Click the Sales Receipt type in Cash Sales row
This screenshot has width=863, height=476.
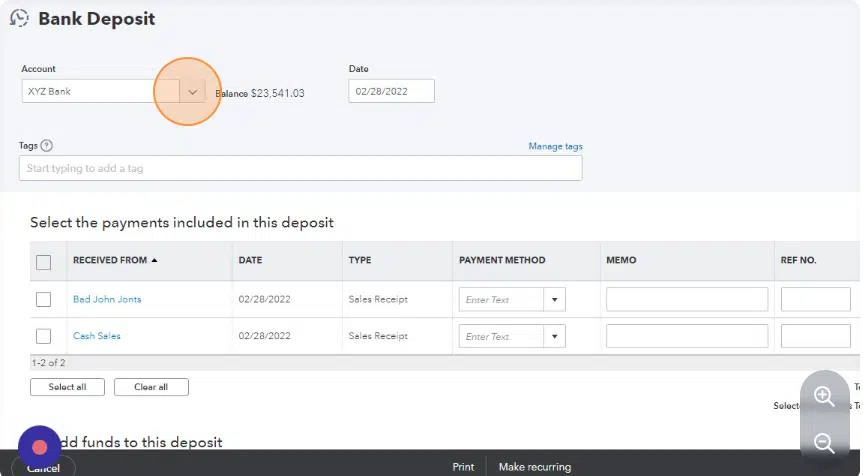(x=378, y=336)
